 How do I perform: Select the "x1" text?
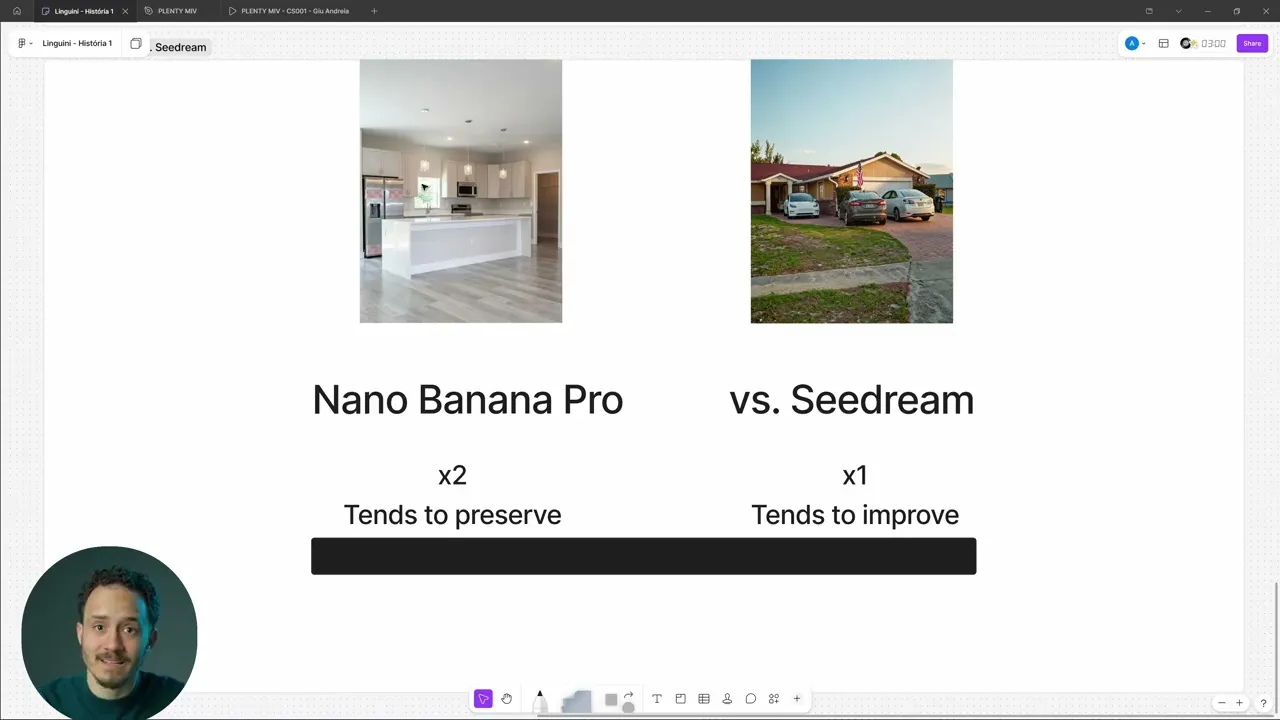point(855,475)
